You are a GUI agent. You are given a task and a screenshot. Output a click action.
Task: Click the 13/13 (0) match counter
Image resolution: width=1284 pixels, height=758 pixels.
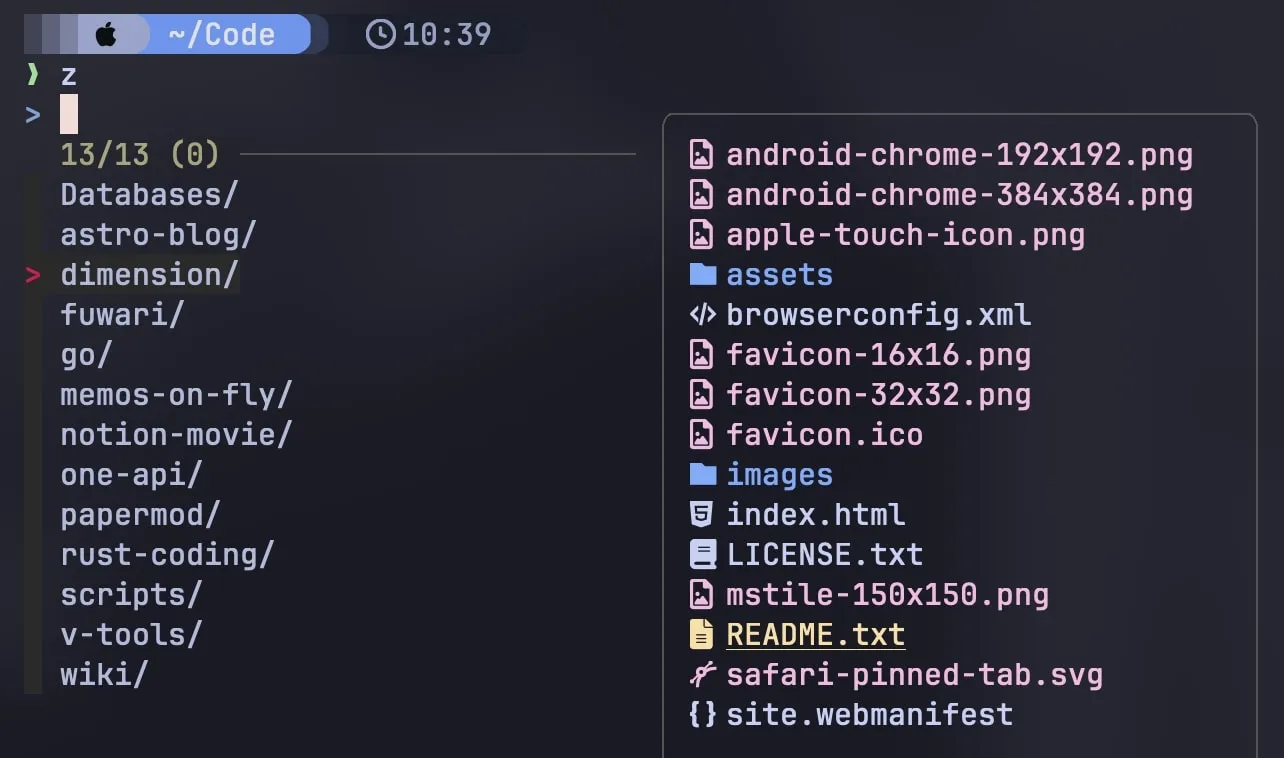(x=139, y=155)
